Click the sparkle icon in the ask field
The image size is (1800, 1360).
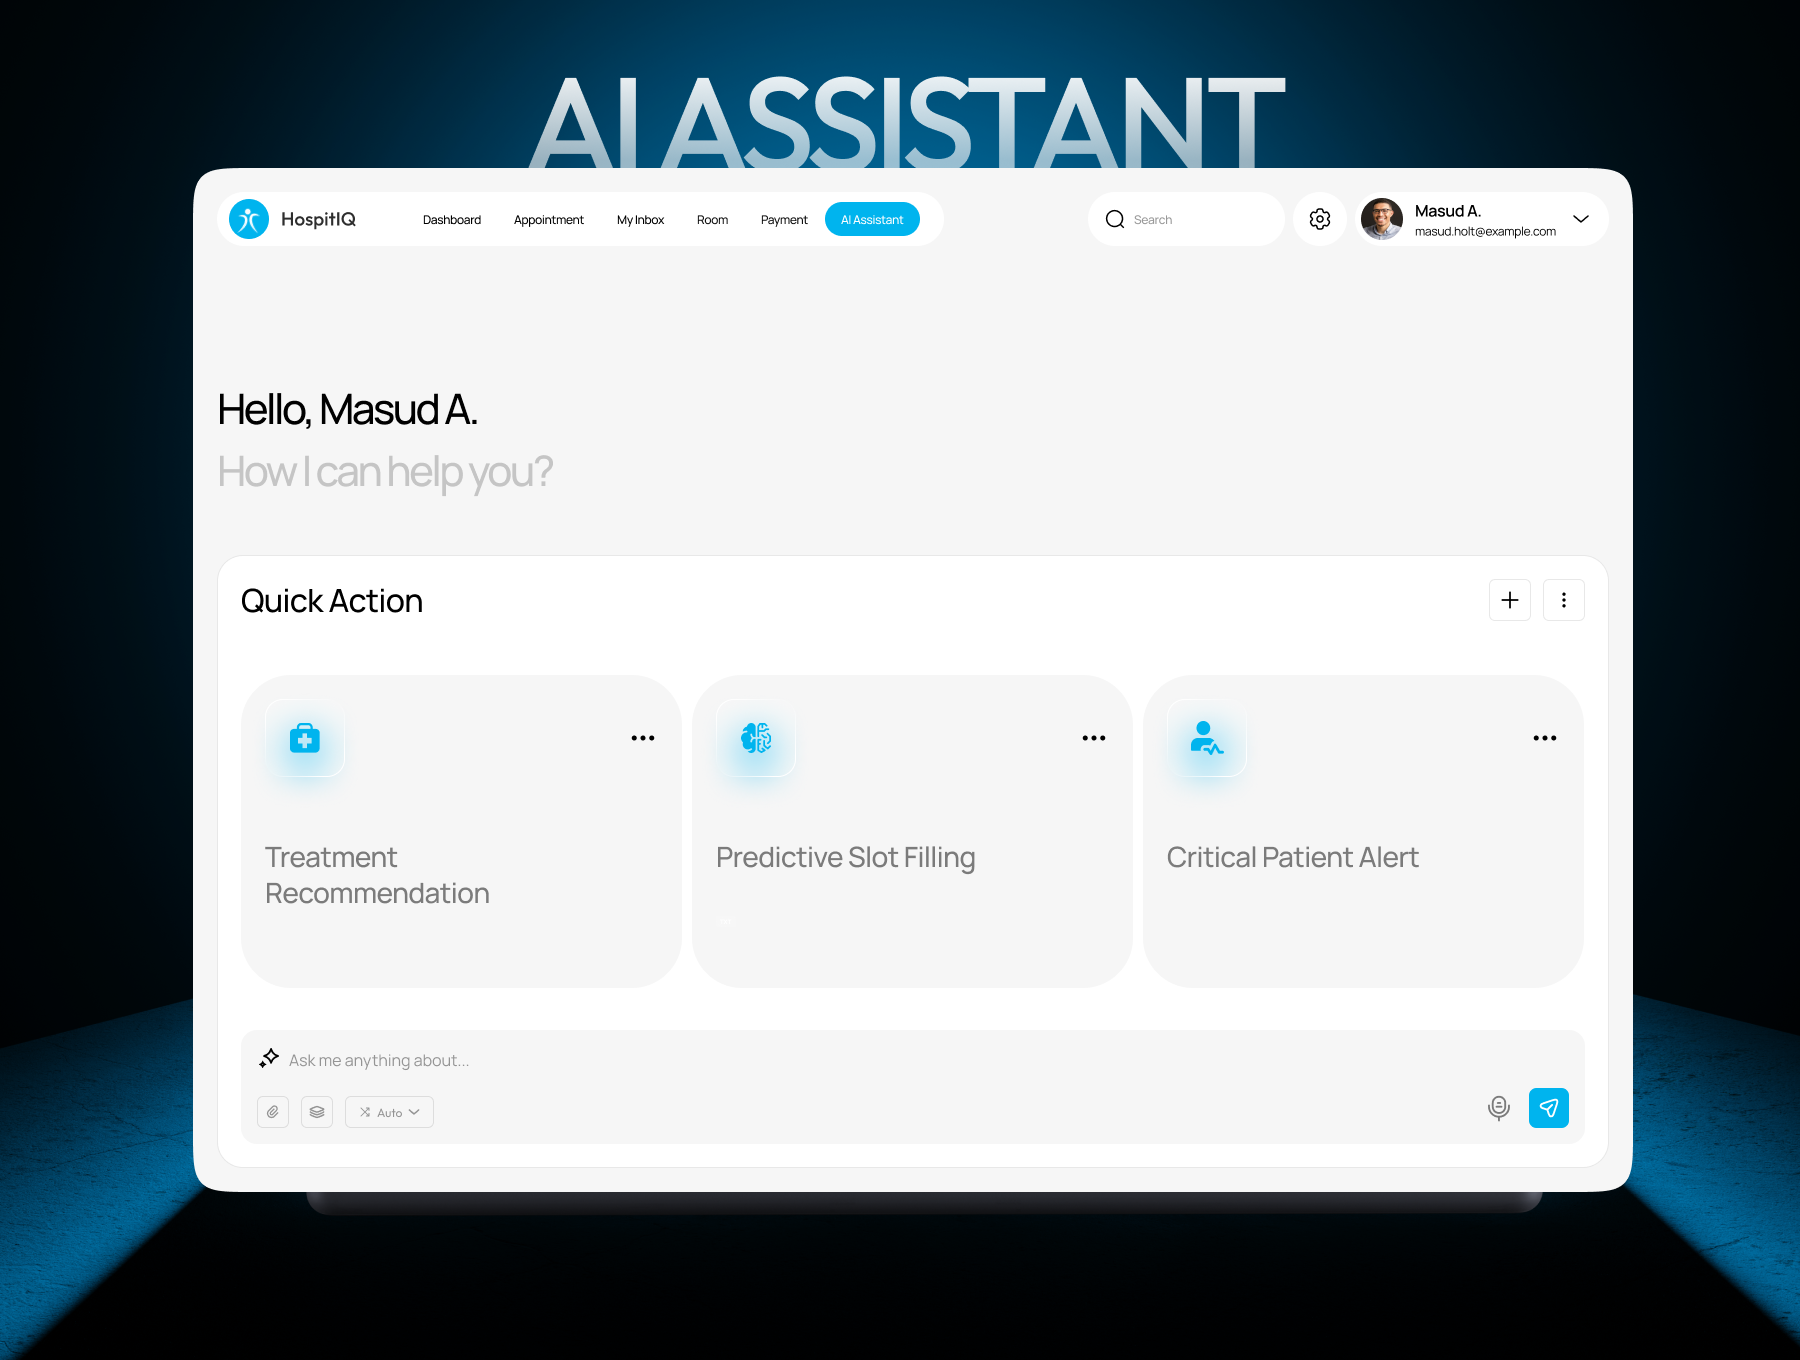tap(268, 1058)
